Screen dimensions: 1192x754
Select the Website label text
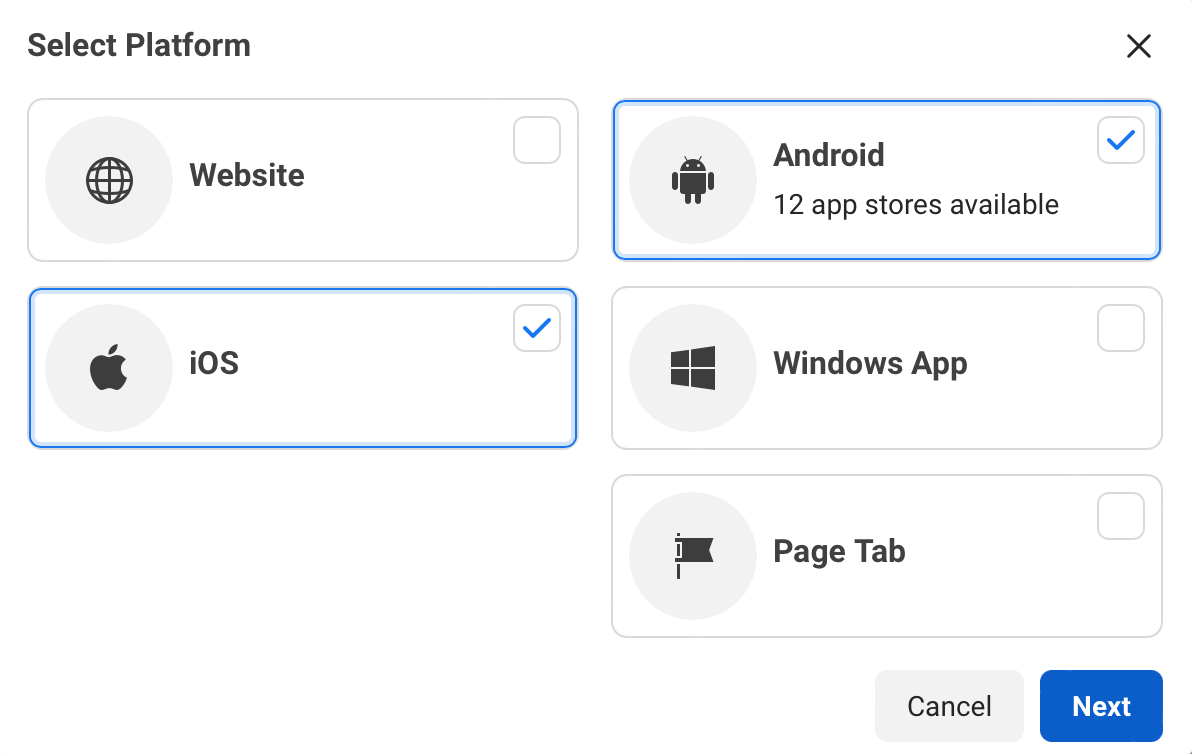coord(247,176)
